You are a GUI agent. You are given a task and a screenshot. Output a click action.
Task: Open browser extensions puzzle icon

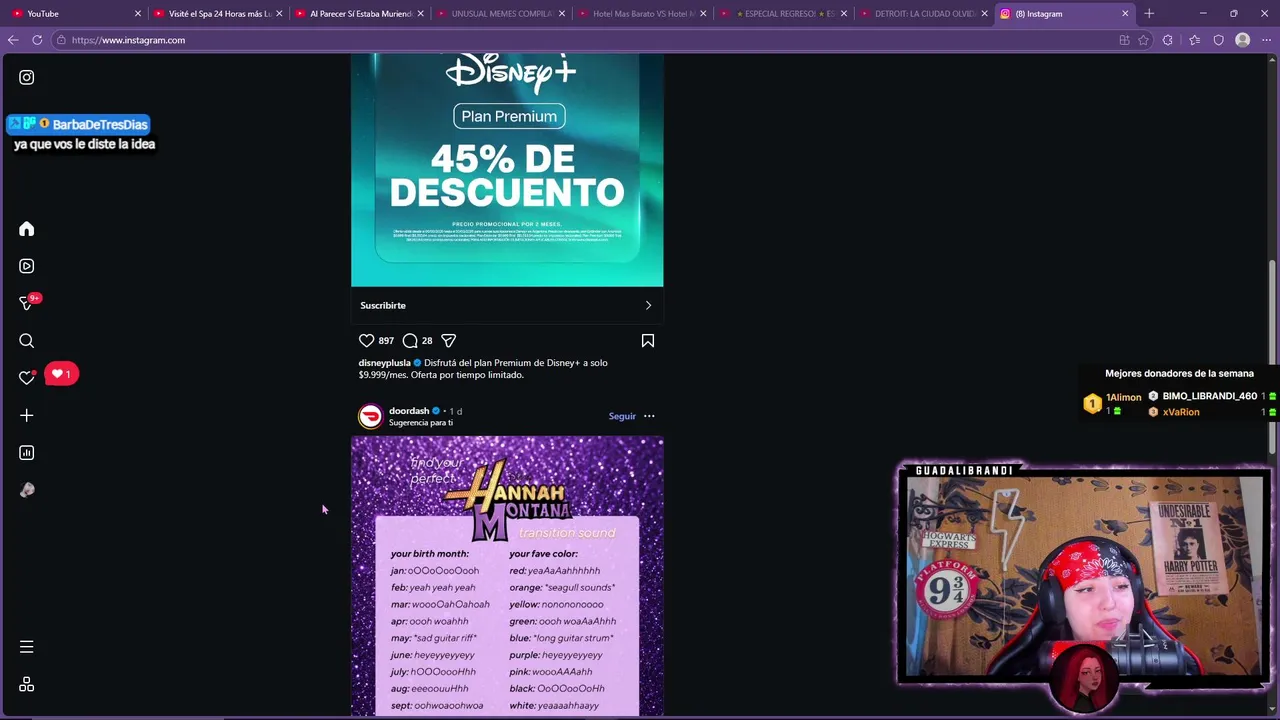point(1168,40)
